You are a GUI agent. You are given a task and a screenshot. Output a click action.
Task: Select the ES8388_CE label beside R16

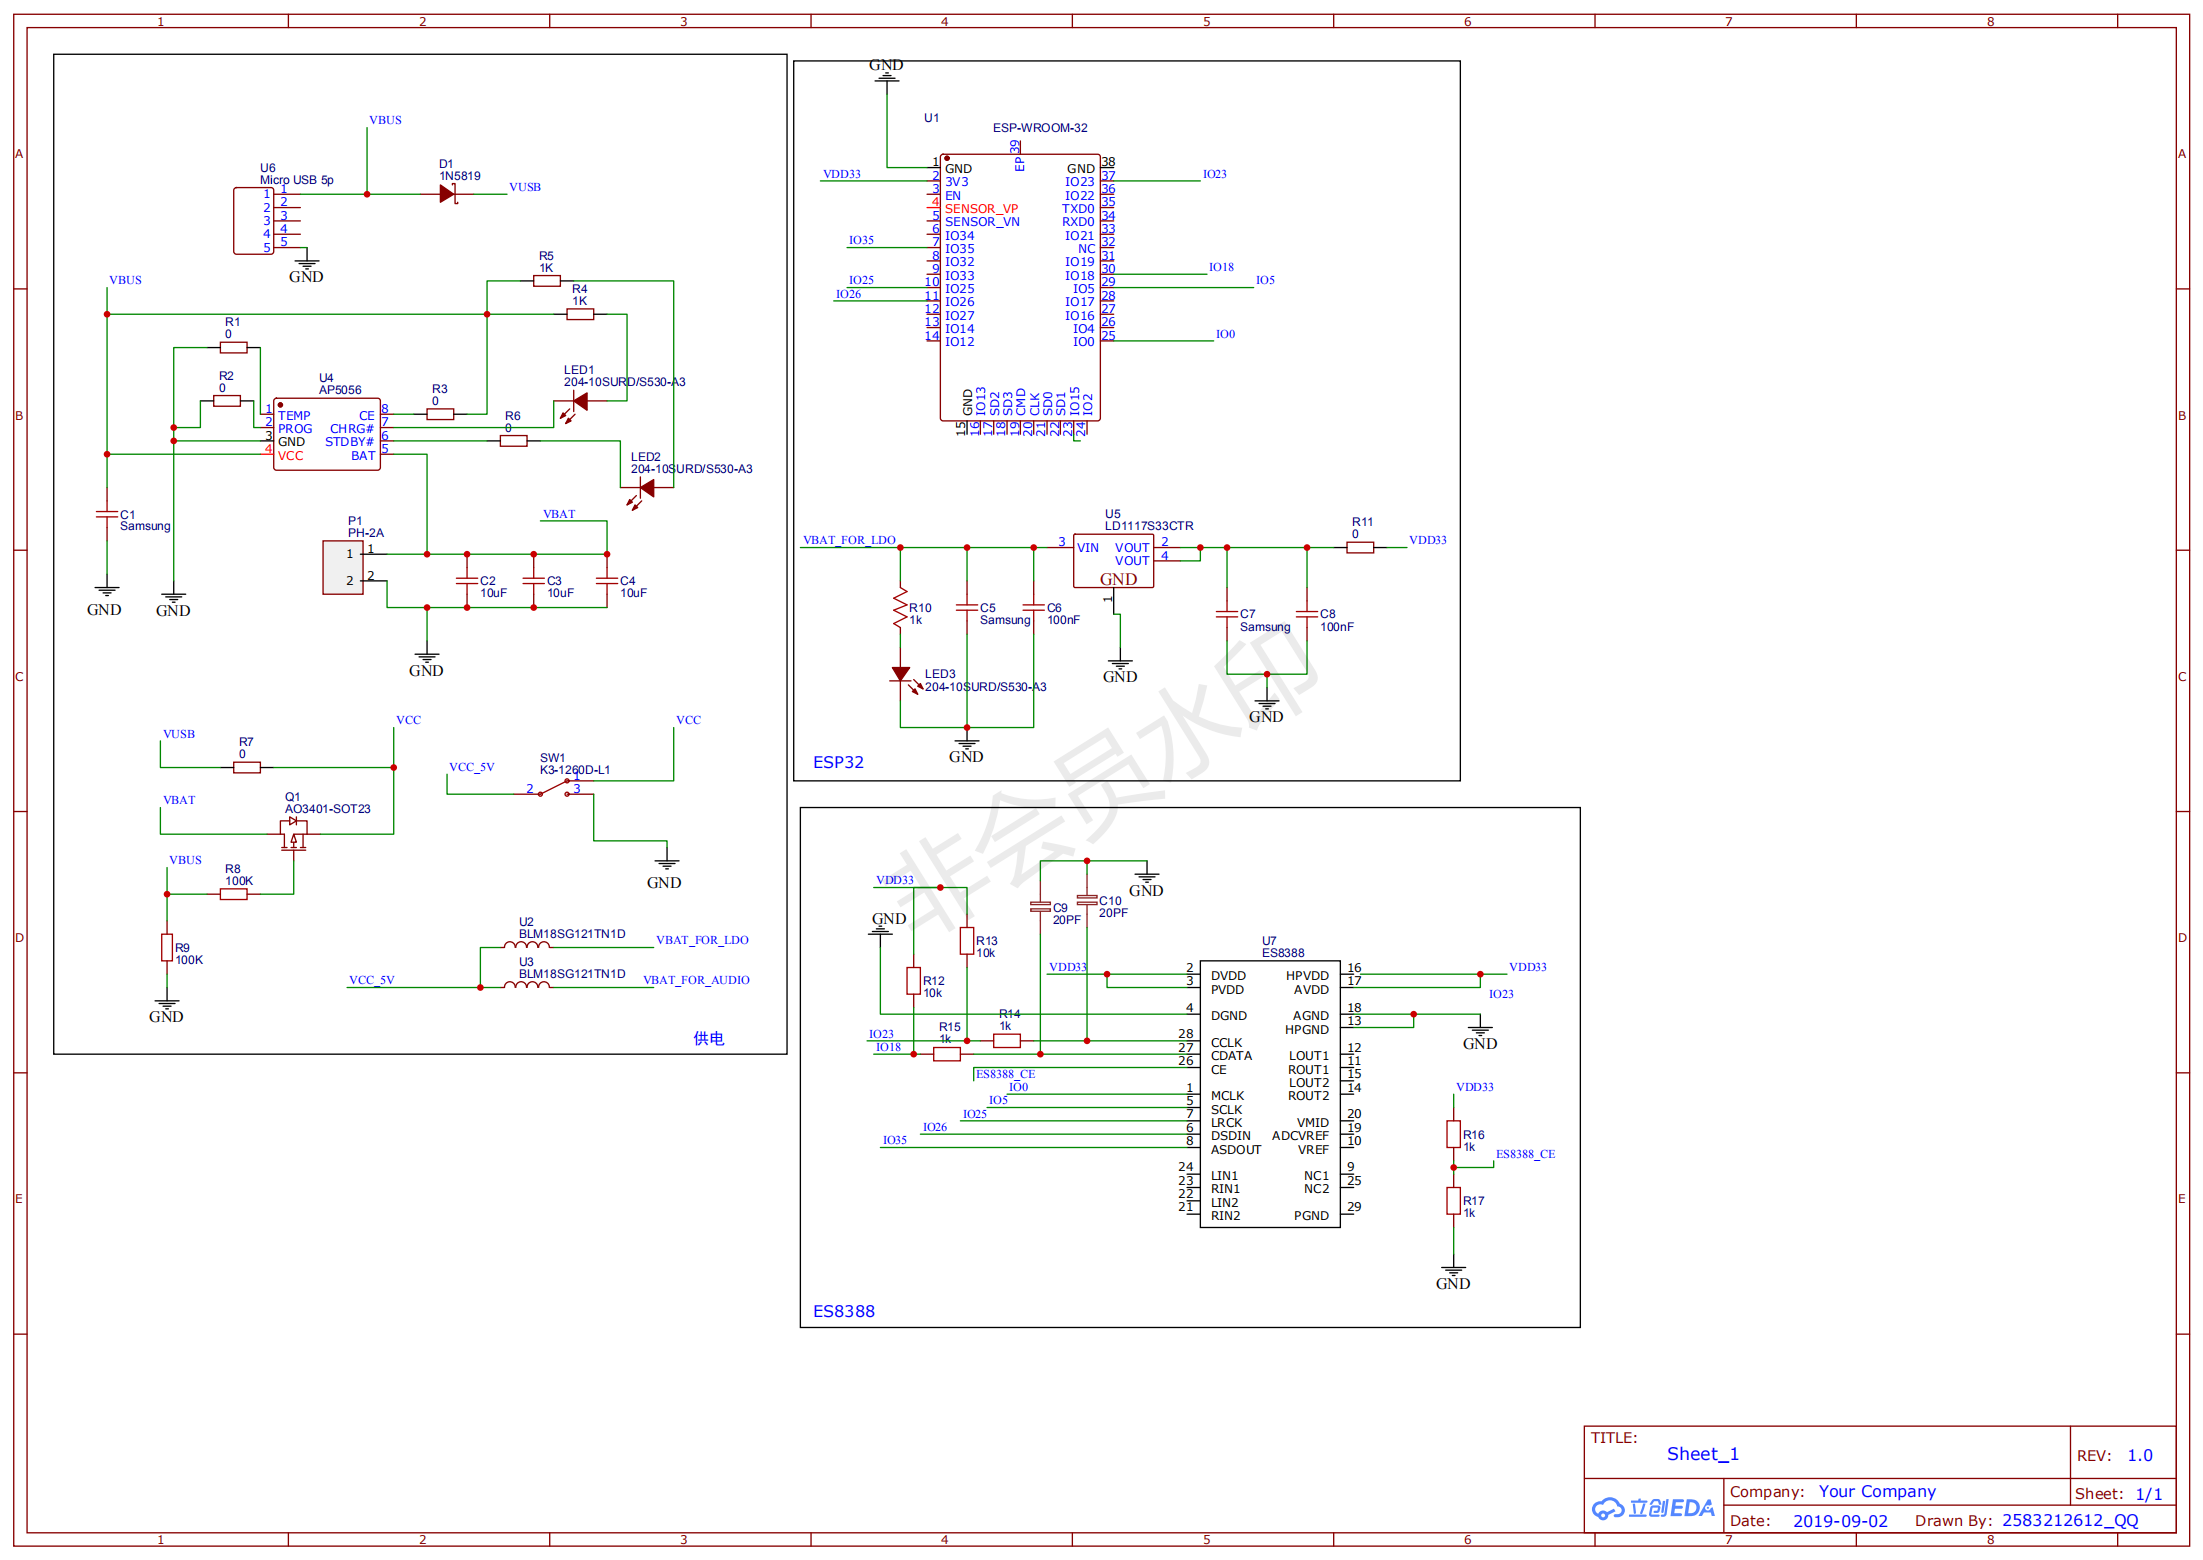(x=1525, y=1154)
